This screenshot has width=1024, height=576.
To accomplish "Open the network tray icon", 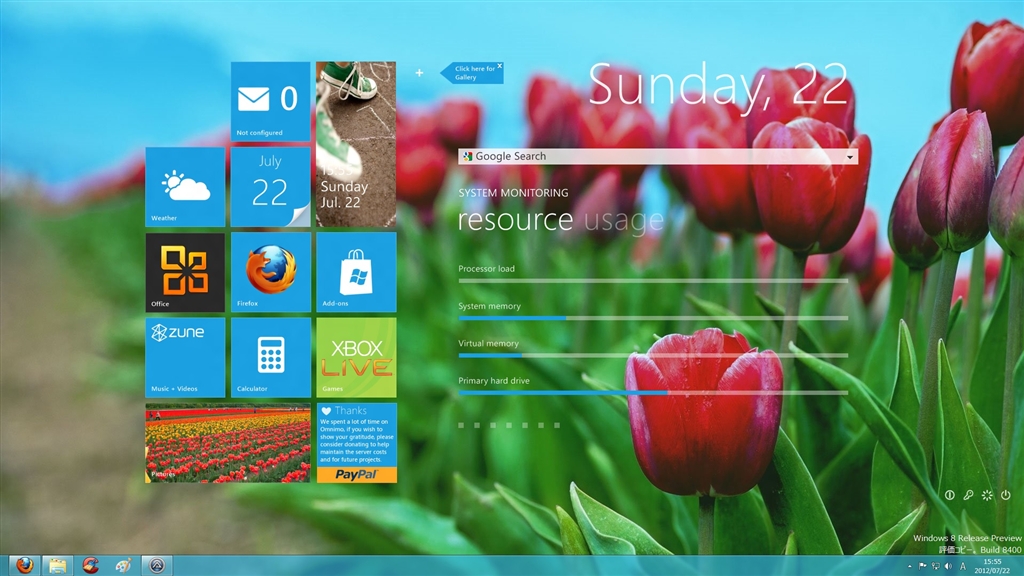I will [x=936, y=566].
